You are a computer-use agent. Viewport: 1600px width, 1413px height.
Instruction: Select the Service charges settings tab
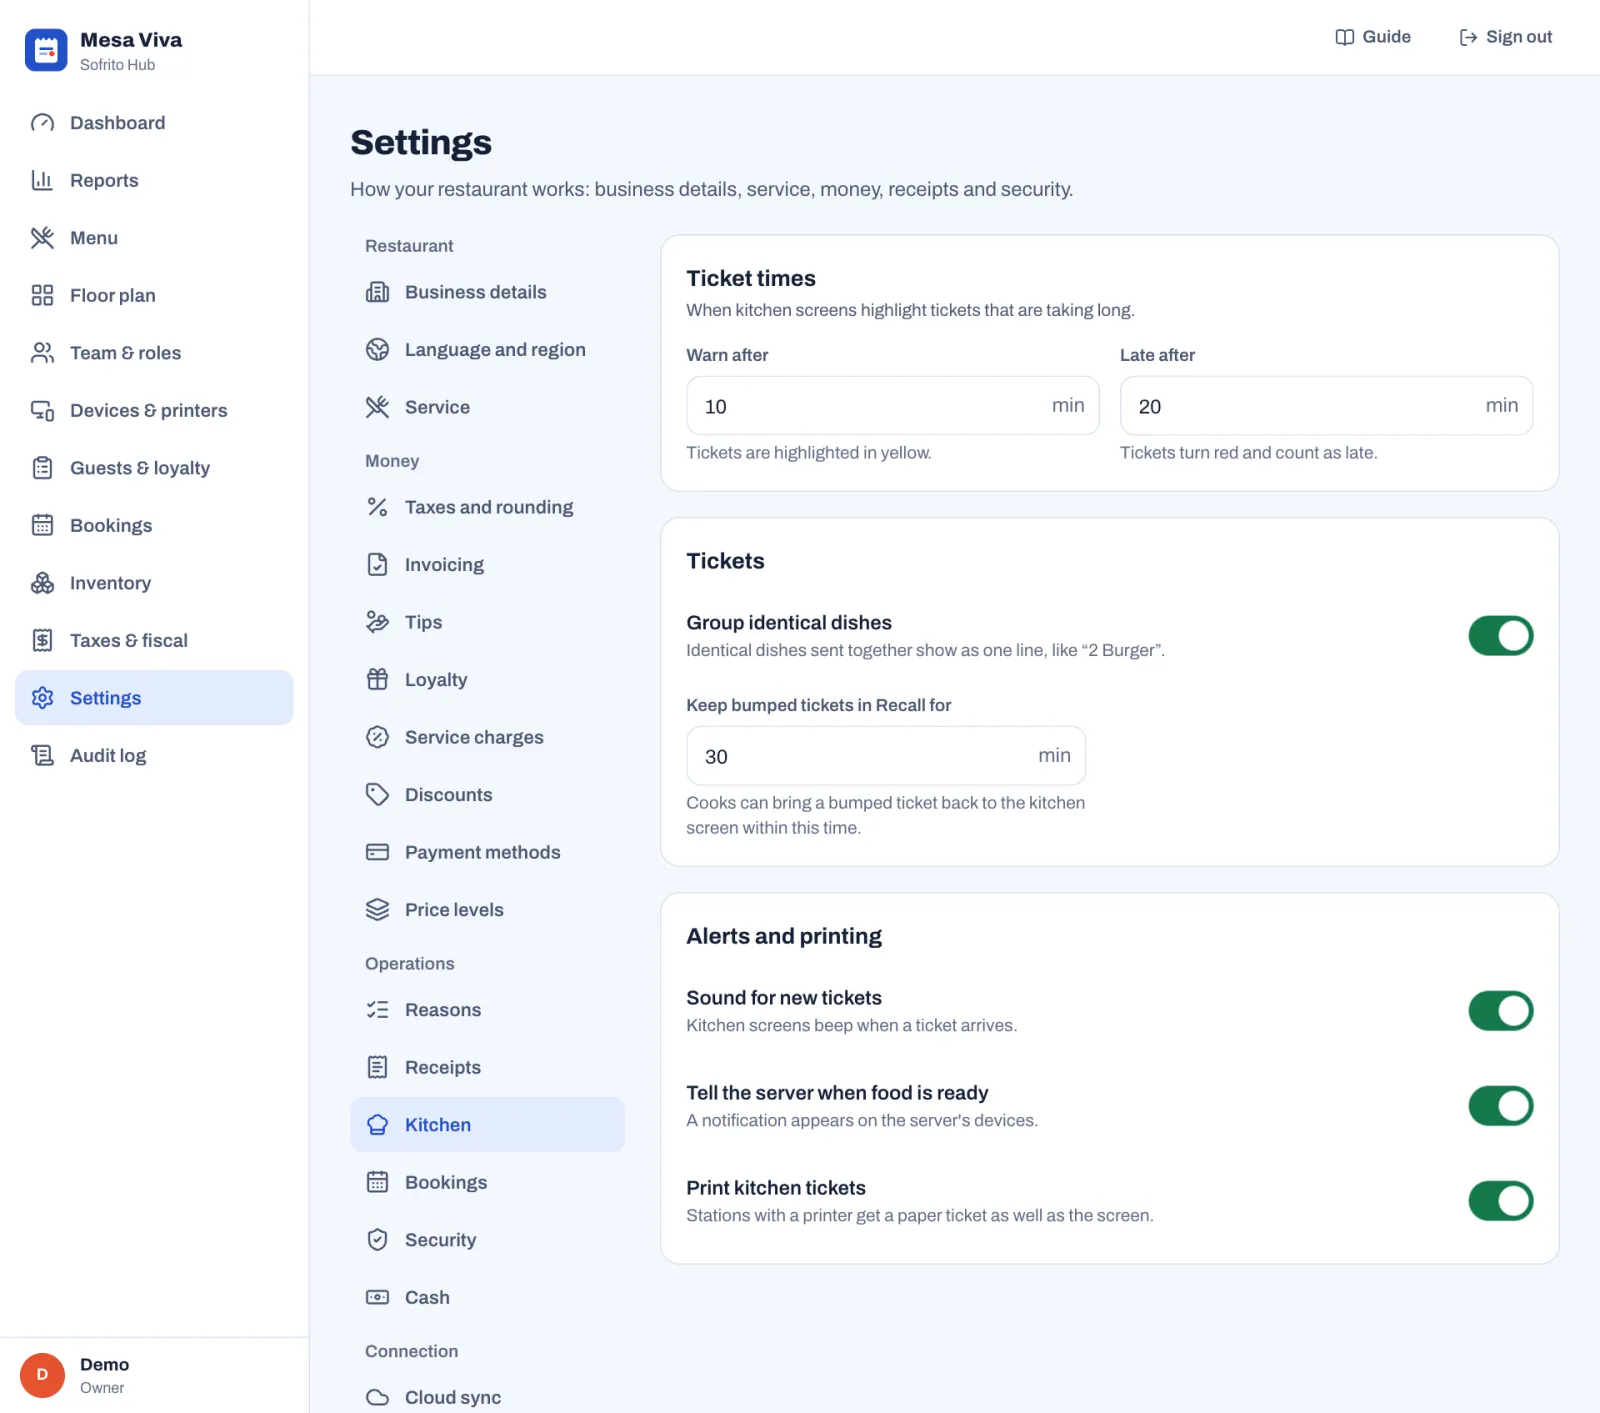(x=487, y=737)
